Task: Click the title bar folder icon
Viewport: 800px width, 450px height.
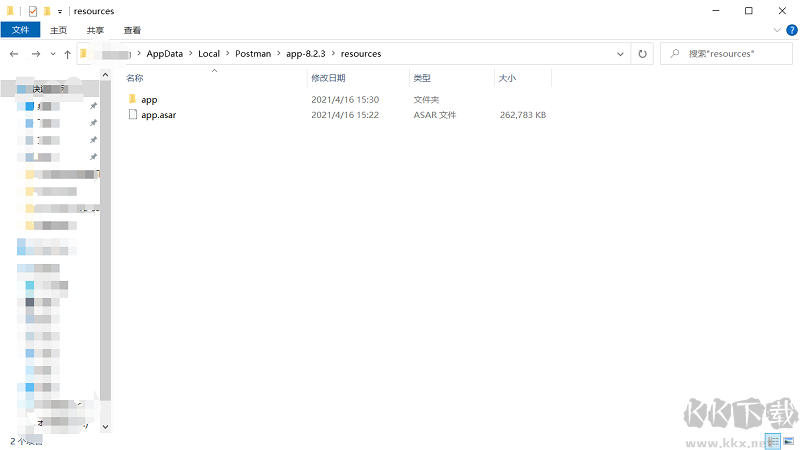Action: coord(10,11)
